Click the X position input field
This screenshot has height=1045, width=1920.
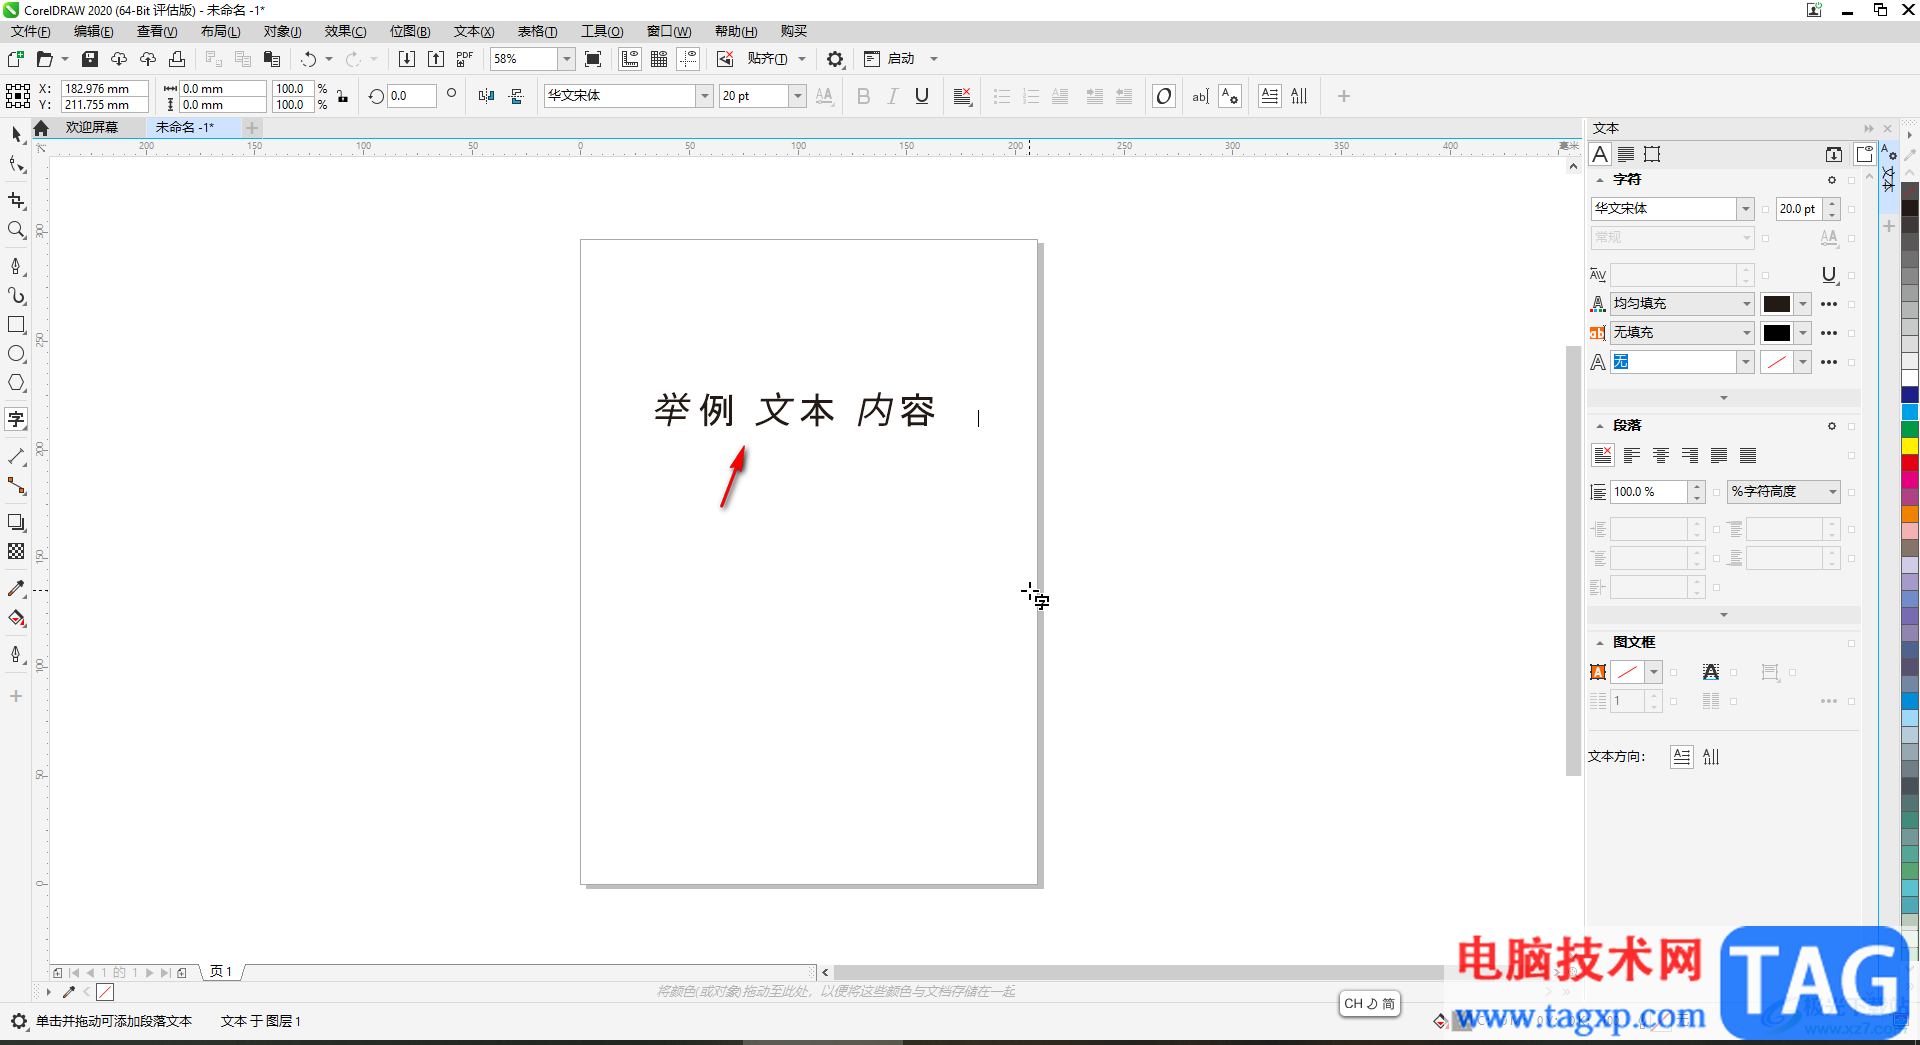104,89
